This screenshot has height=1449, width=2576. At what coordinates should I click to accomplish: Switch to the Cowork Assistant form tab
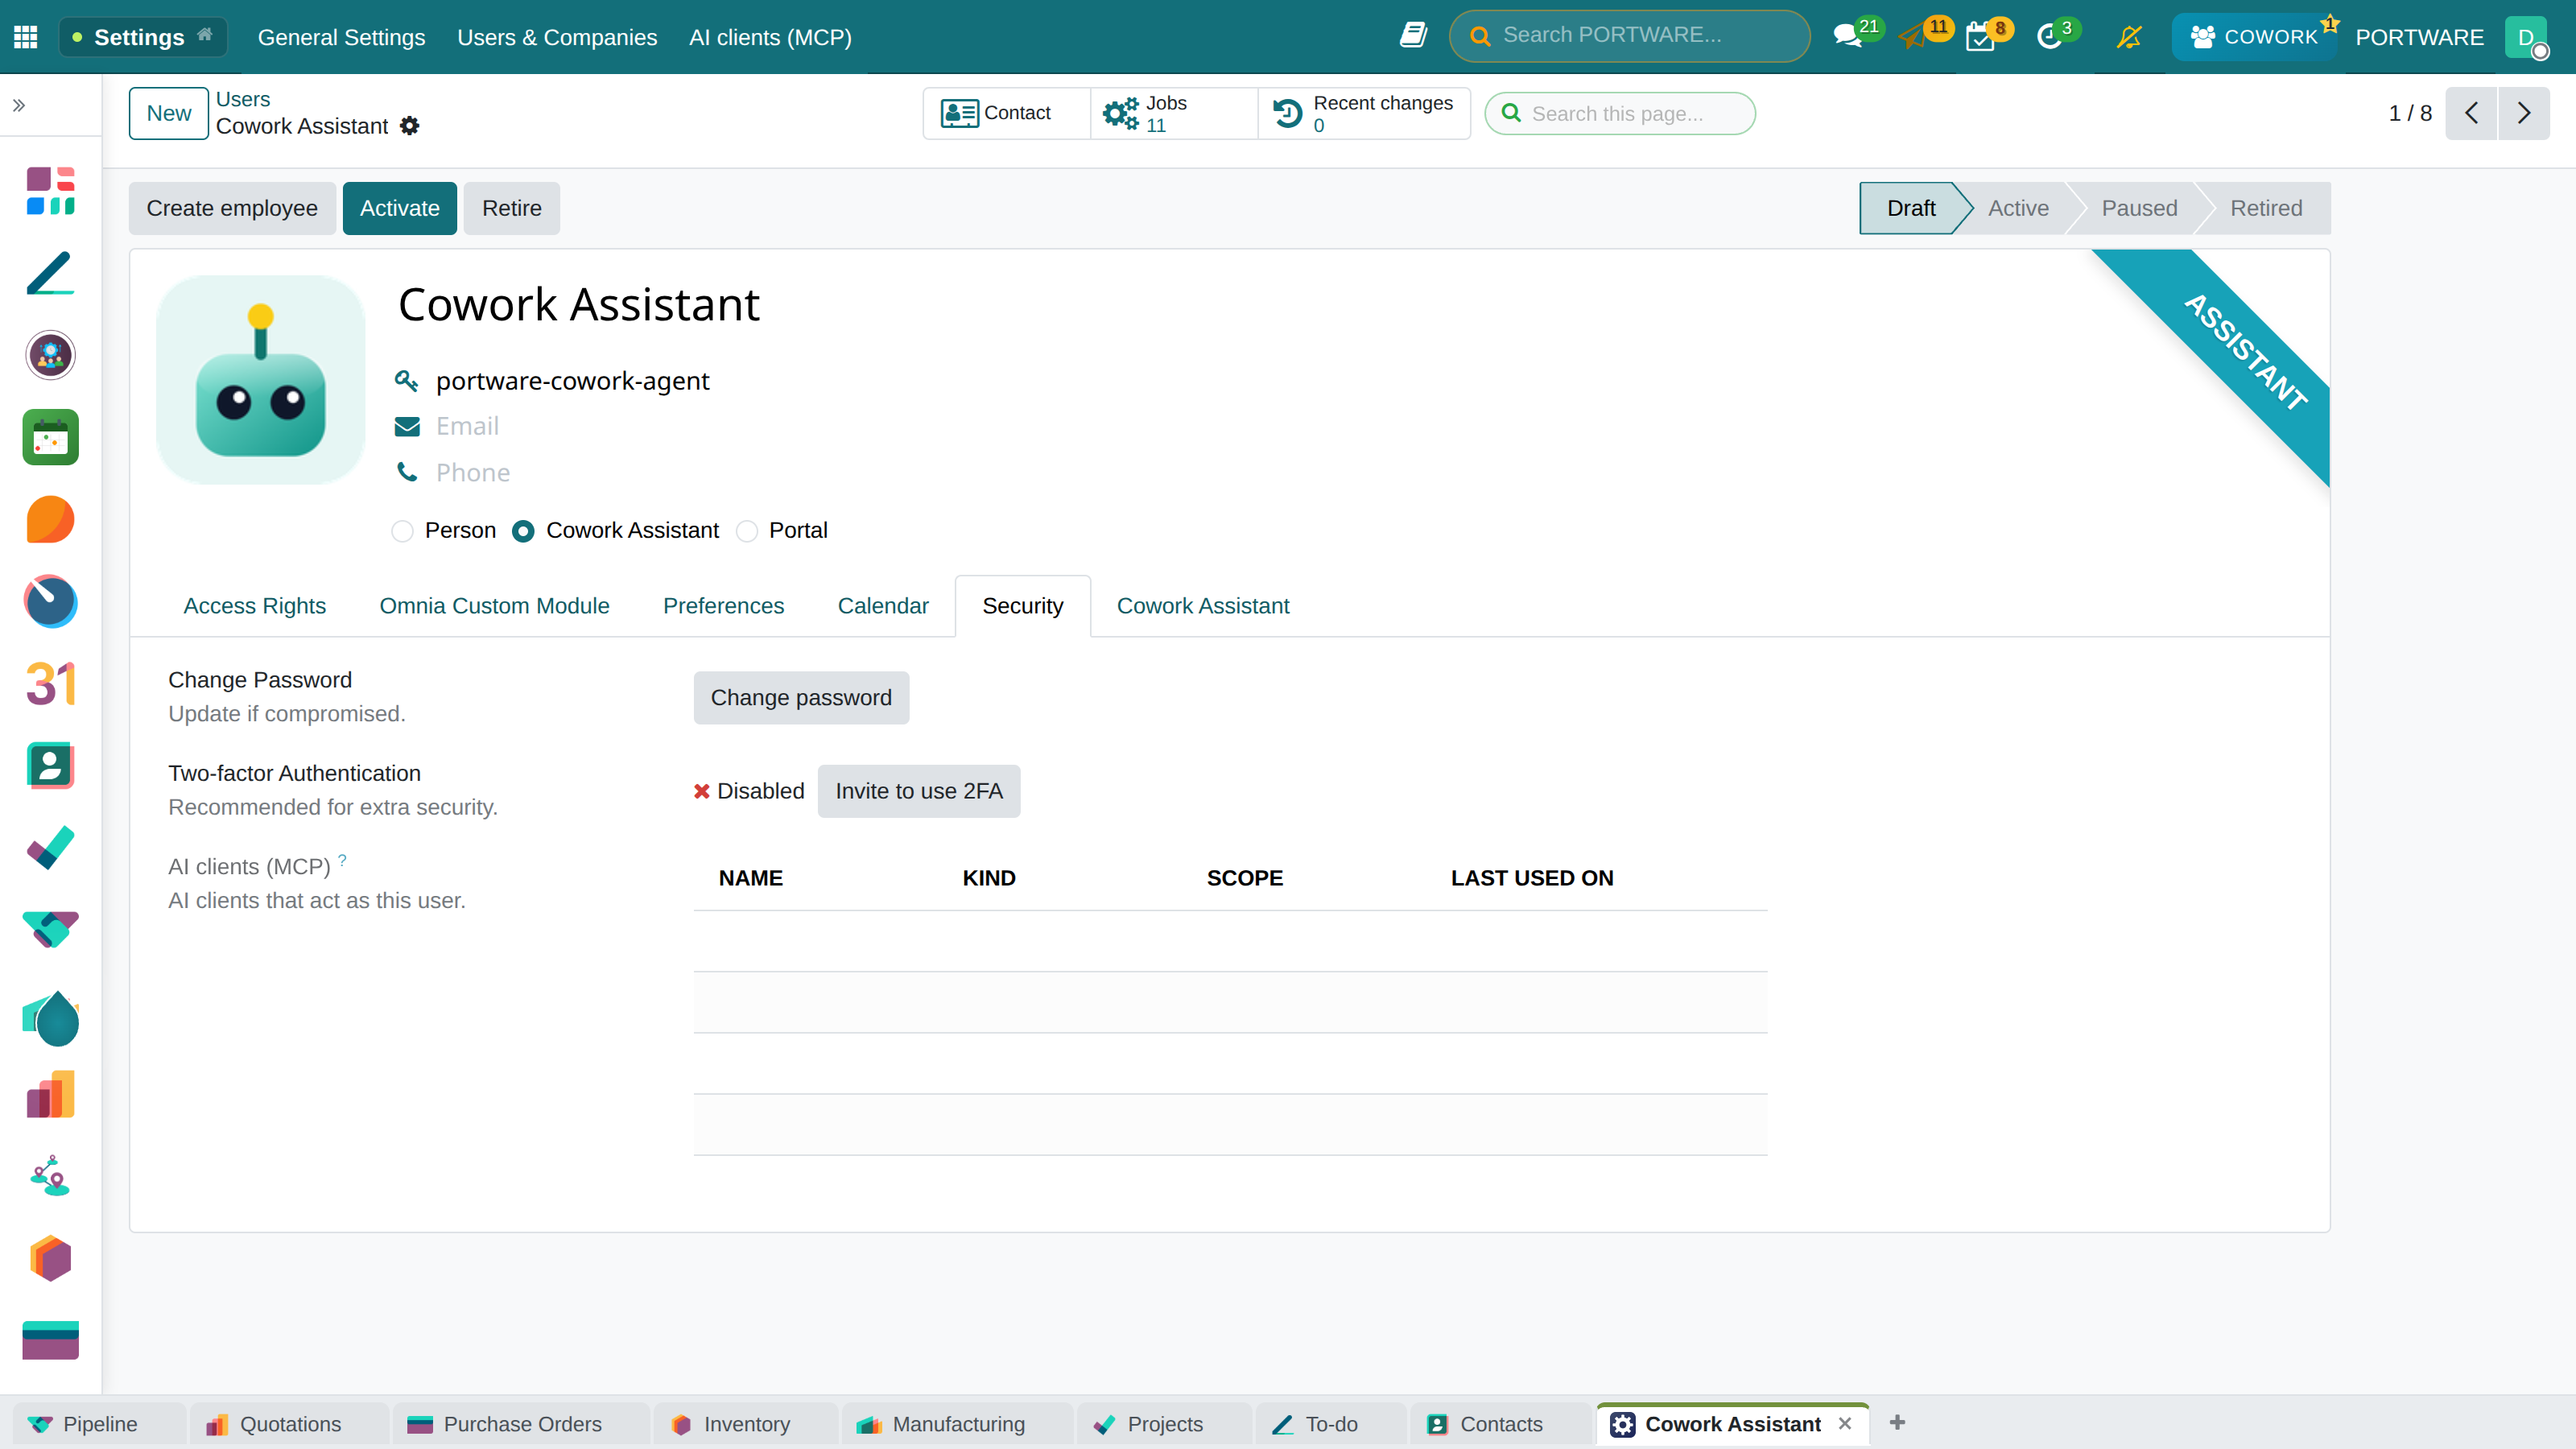pos(1203,606)
